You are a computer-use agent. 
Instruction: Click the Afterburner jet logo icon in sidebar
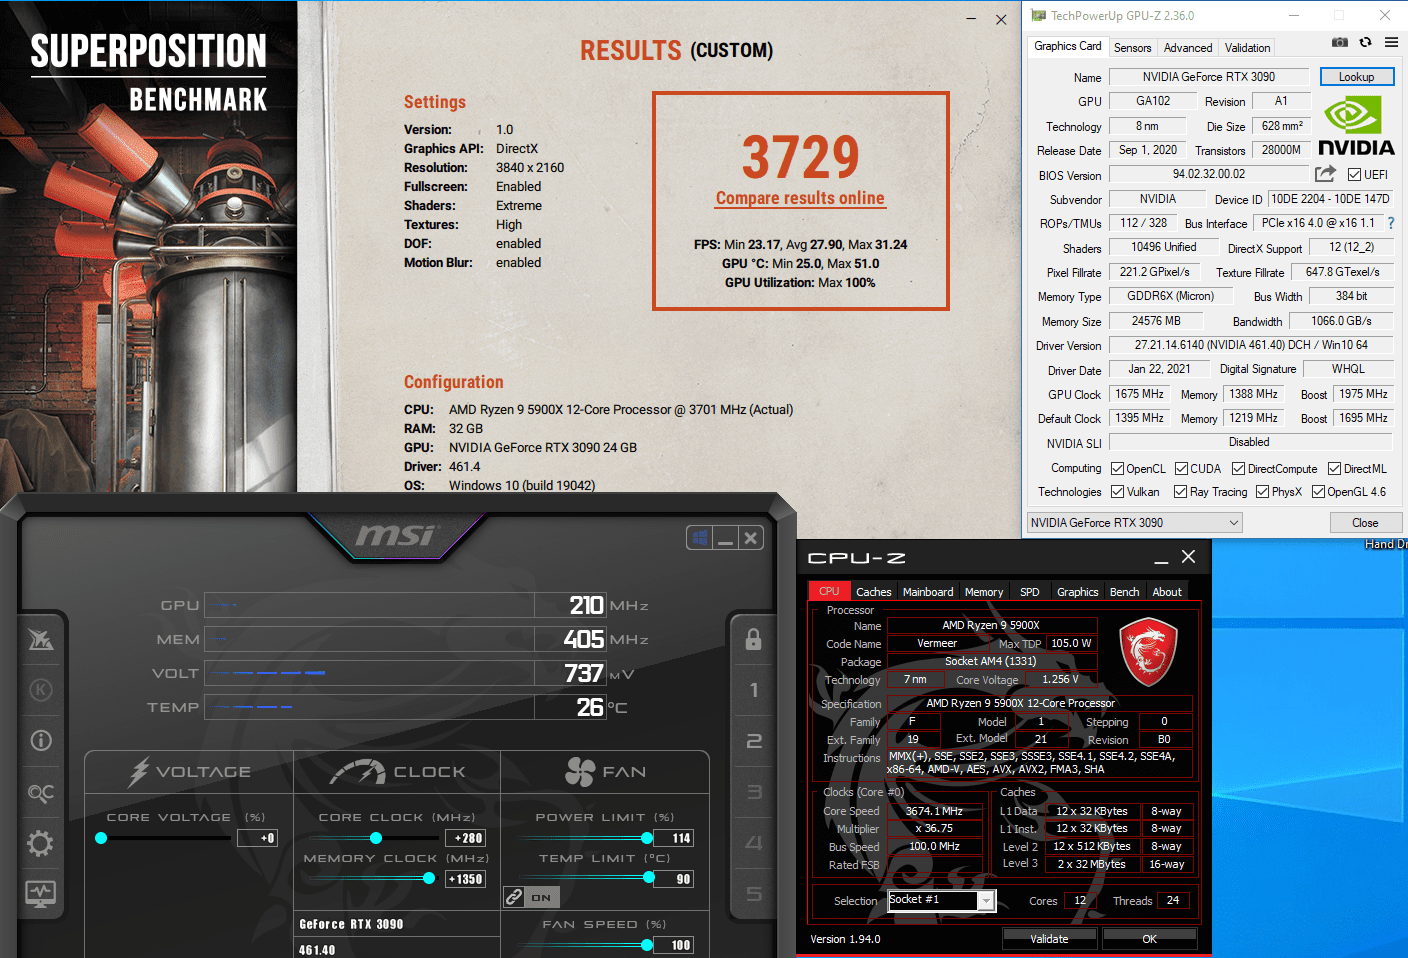pyautogui.click(x=41, y=639)
